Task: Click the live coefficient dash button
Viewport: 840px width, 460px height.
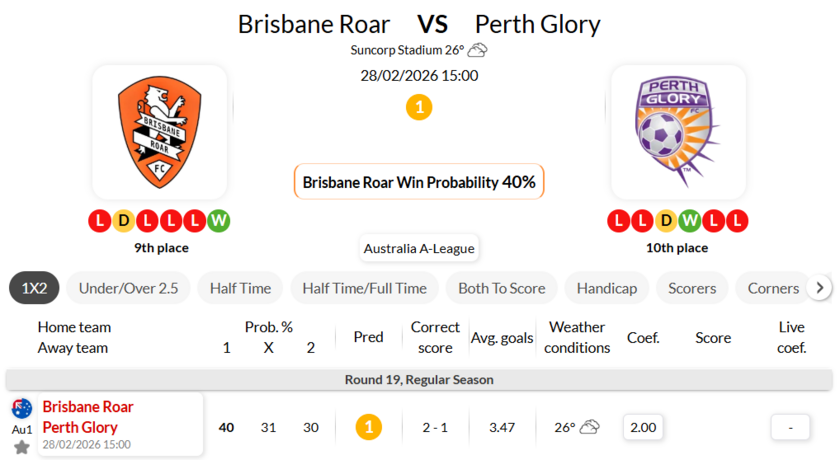Action: (x=790, y=427)
